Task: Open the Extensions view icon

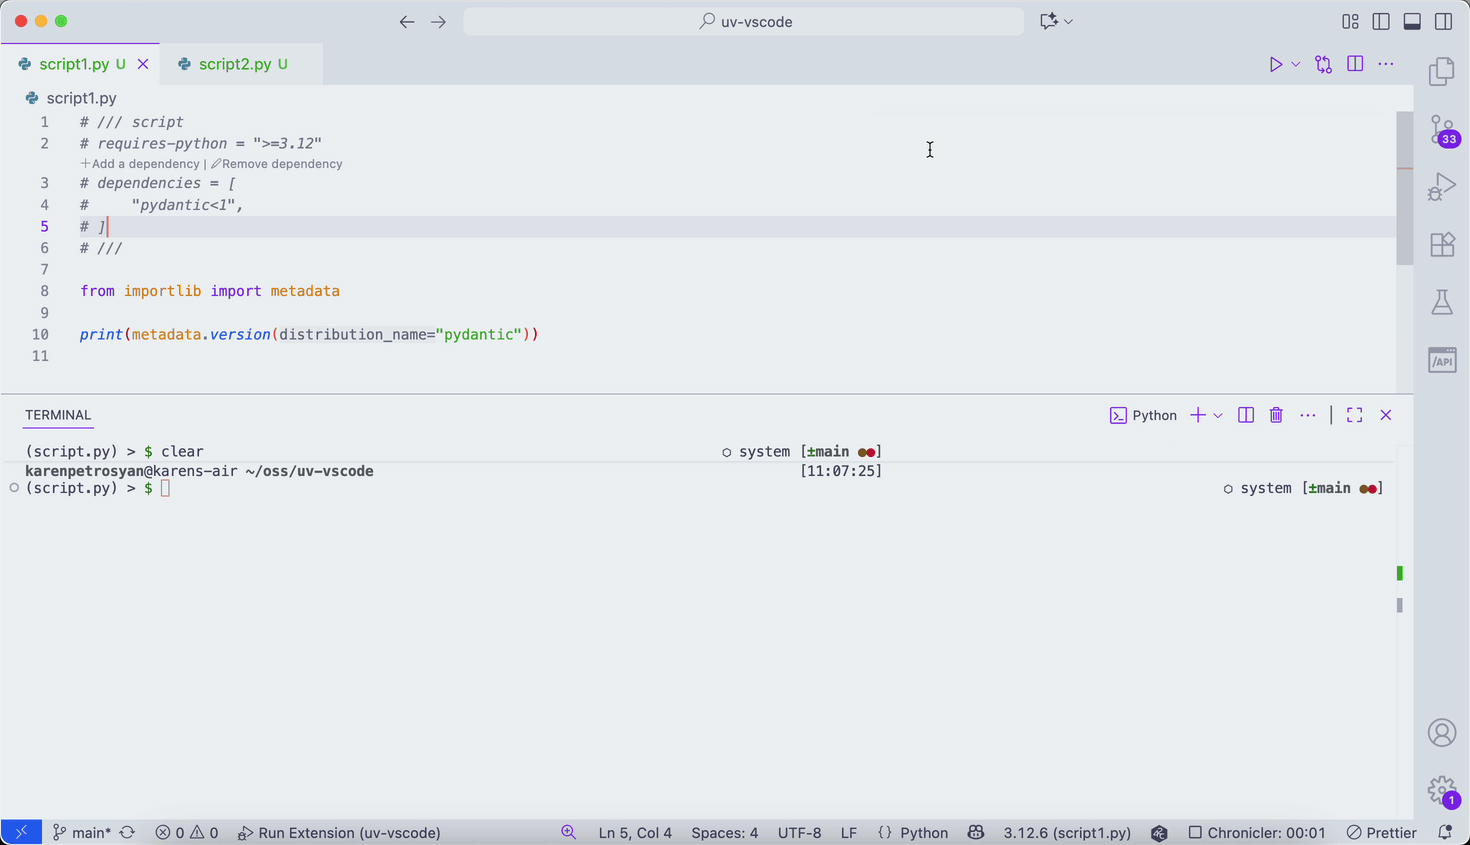Action: click(x=1442, y=245)
